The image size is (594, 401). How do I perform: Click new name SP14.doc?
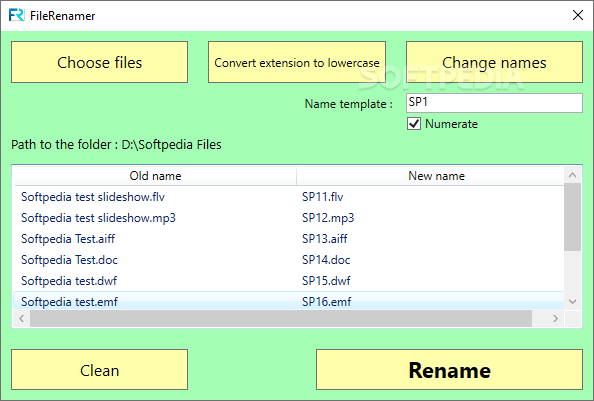click(326, 260)
